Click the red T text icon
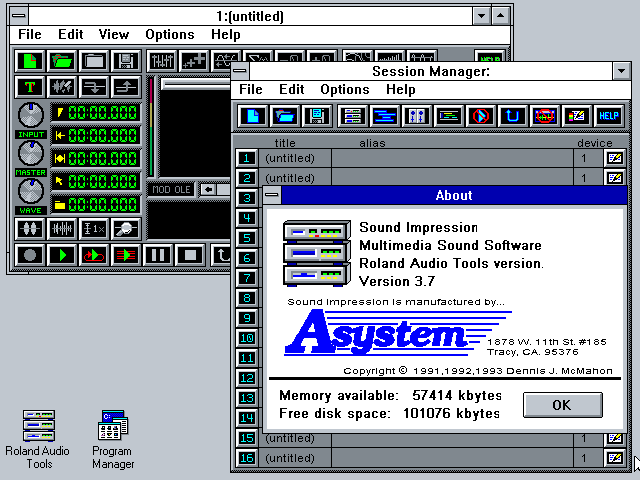 click(x=30, y=87)
